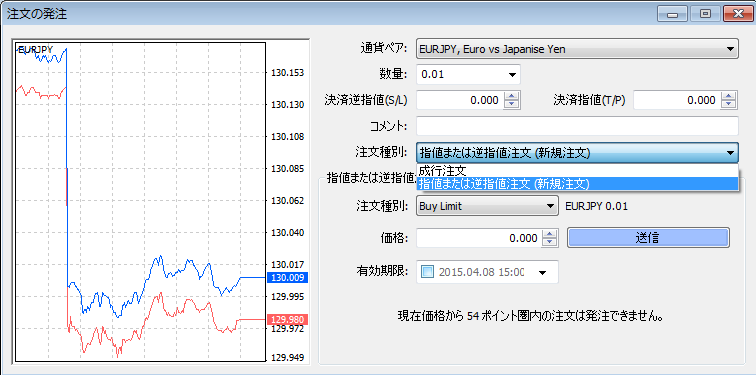This screenshot has width=756, height=375.
Task: Enable the 有効期限 expiry checkbox
Action: (427, 272)
